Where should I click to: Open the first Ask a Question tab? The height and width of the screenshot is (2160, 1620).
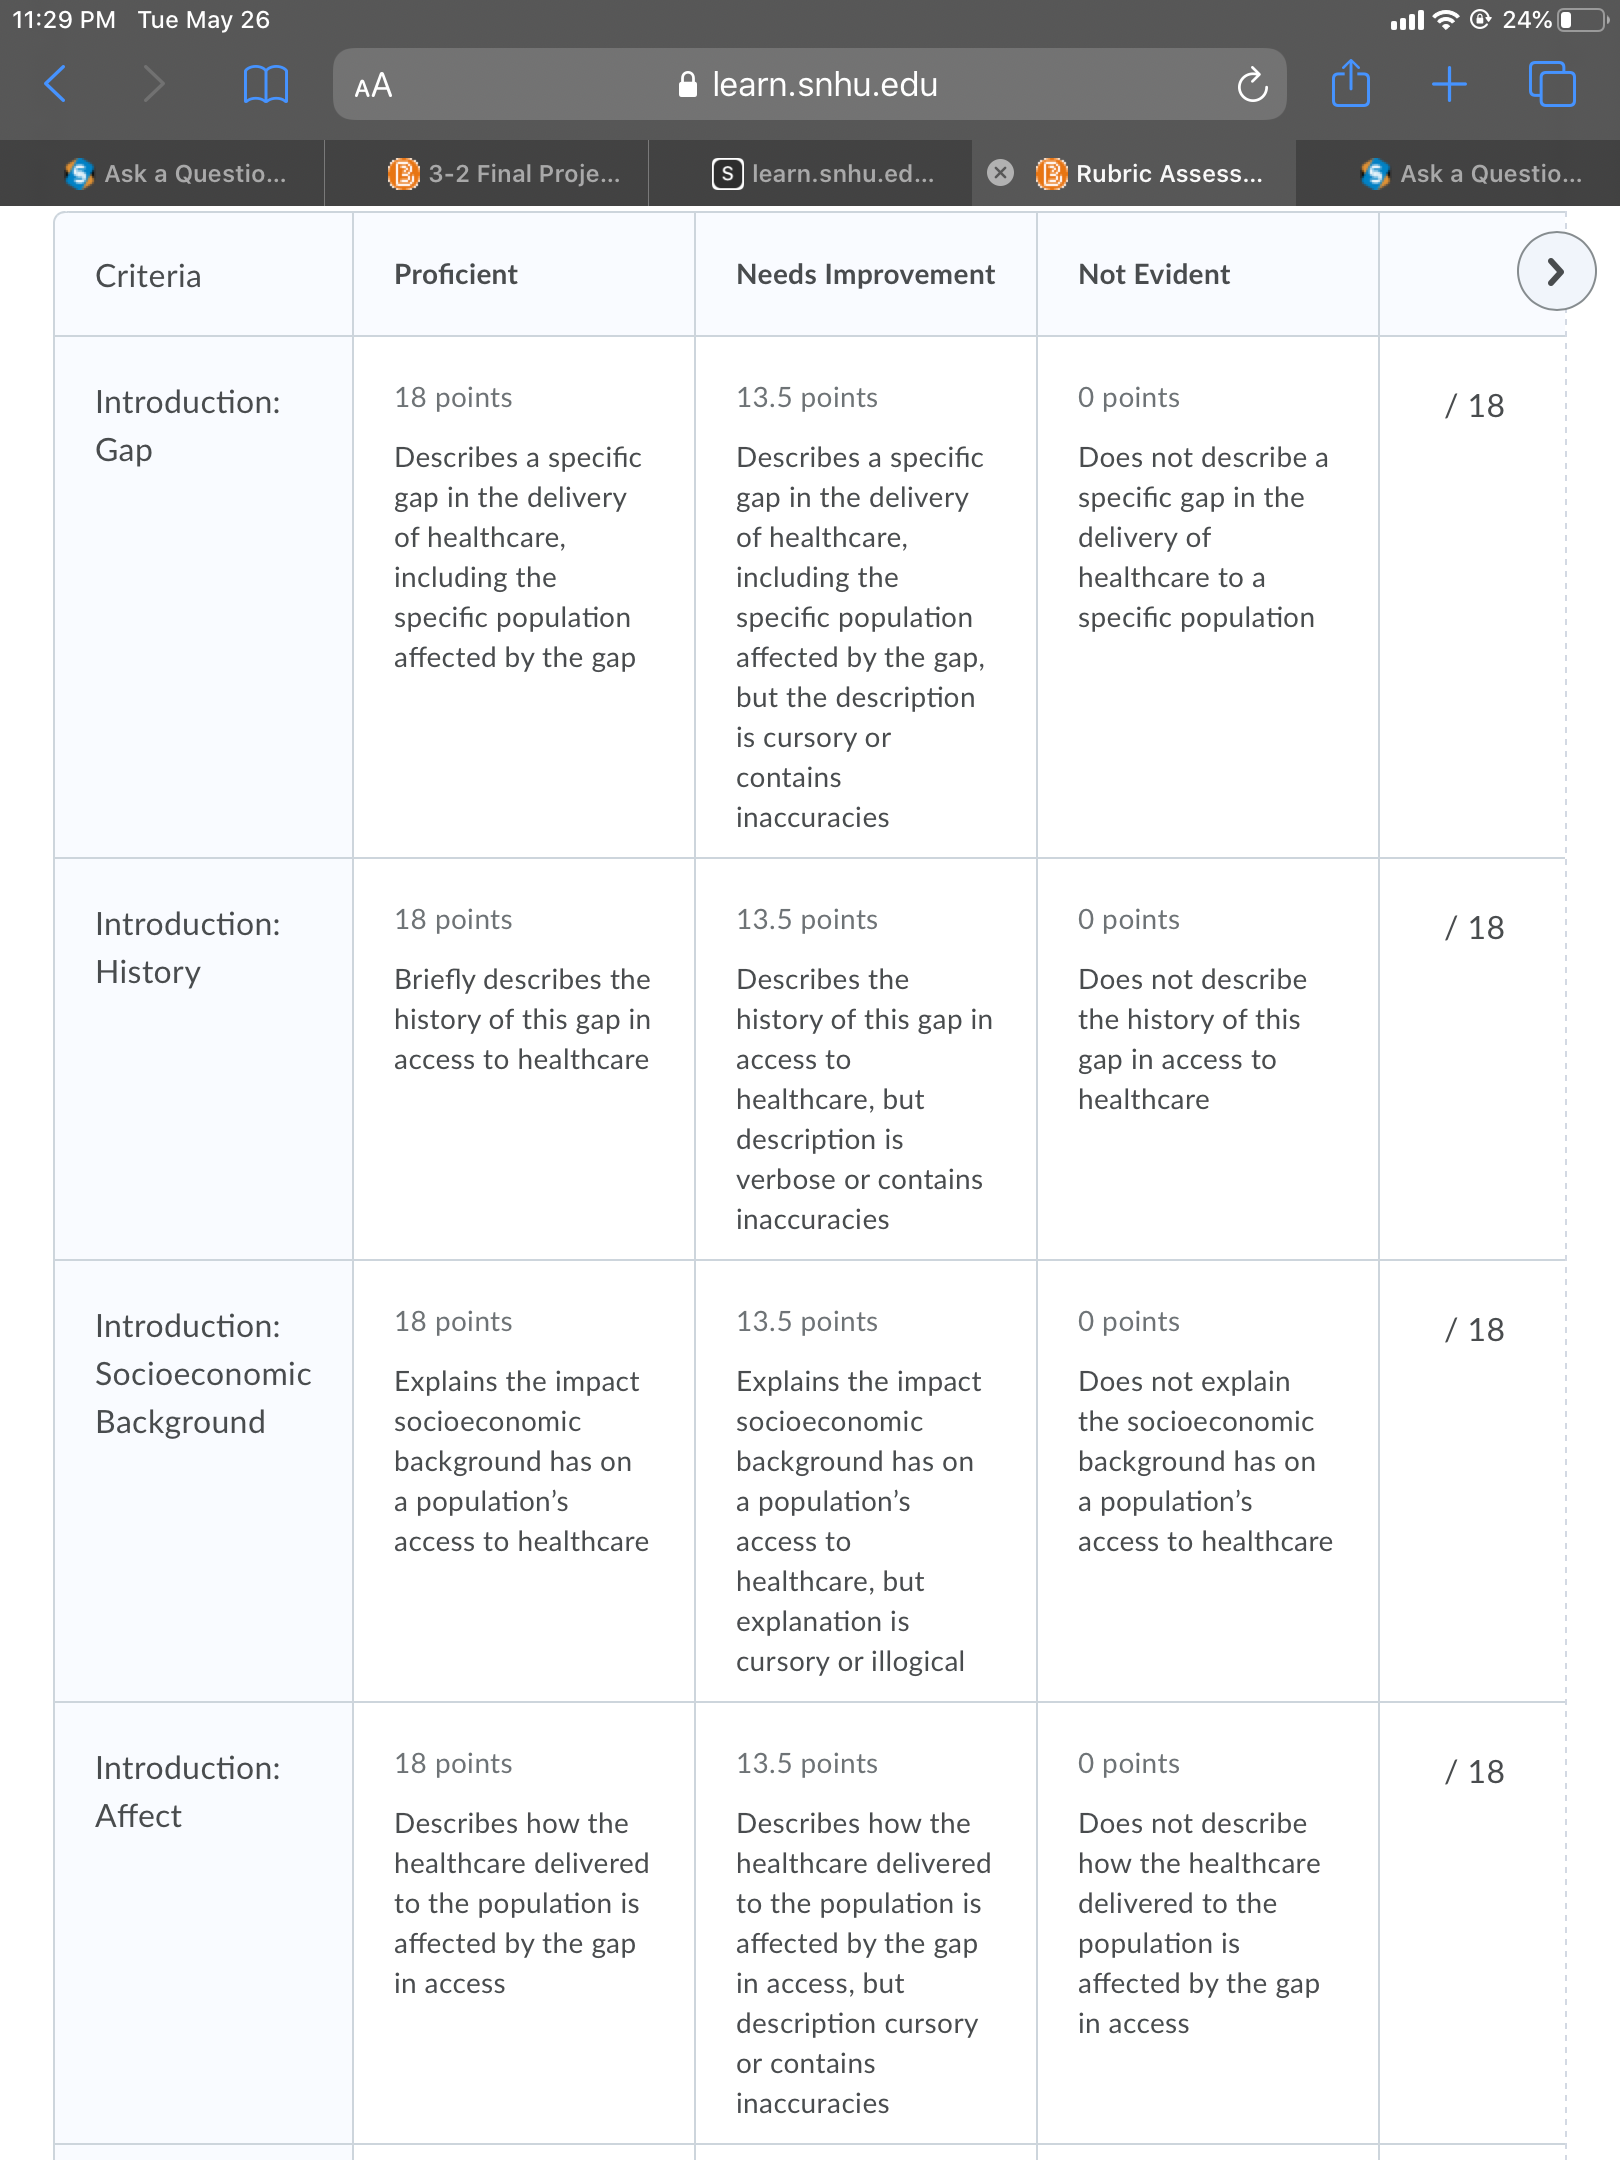coord(177,173)
